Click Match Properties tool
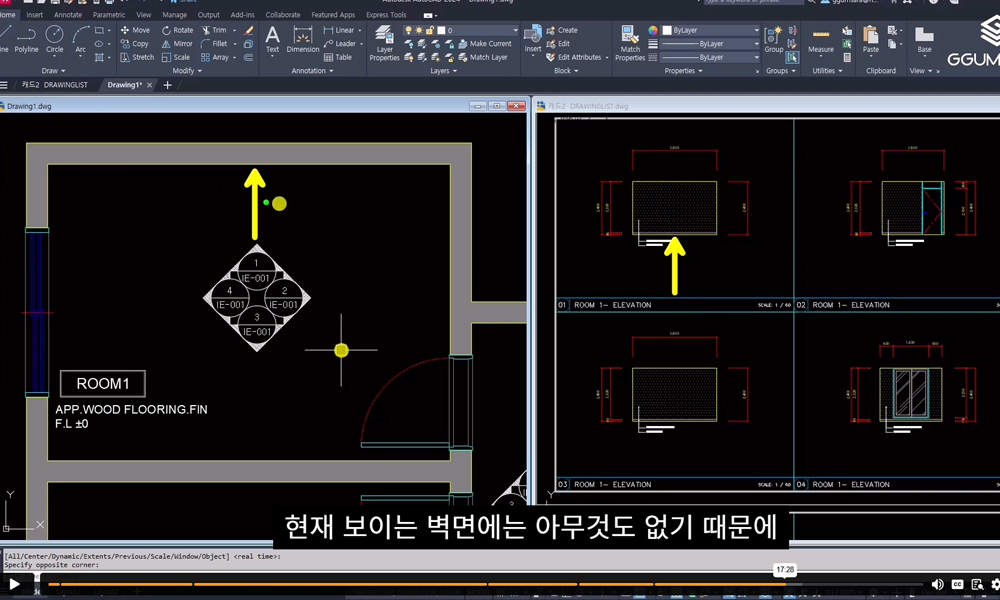 coord(630,43)
